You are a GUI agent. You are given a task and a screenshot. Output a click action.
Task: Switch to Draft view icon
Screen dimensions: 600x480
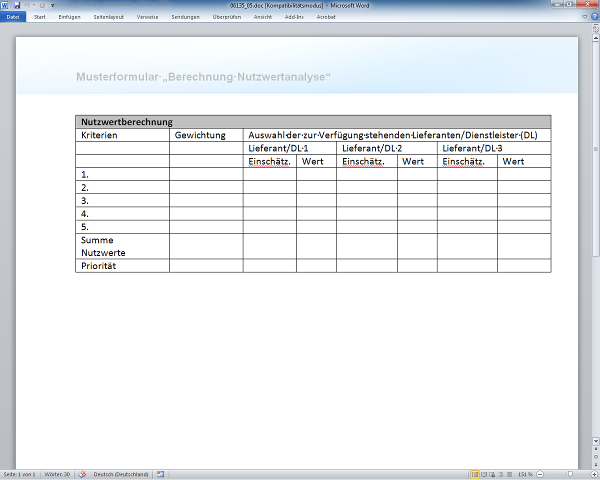509,474
